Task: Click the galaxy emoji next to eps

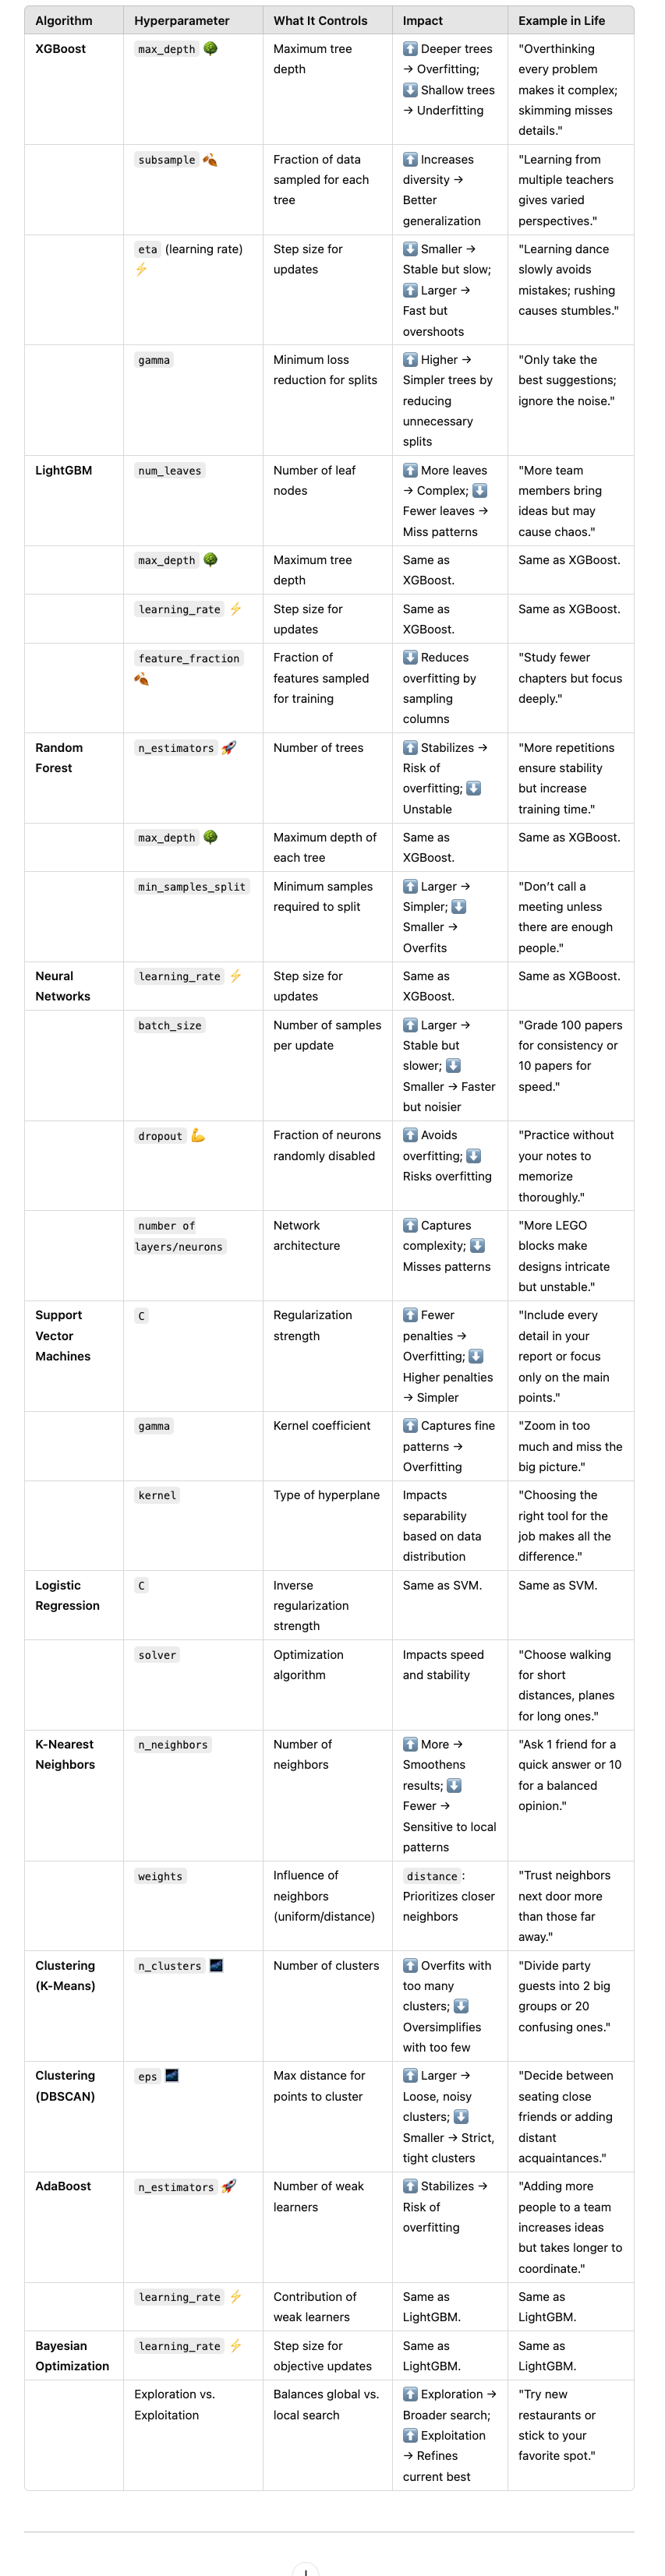Action: click(172, 2075)
